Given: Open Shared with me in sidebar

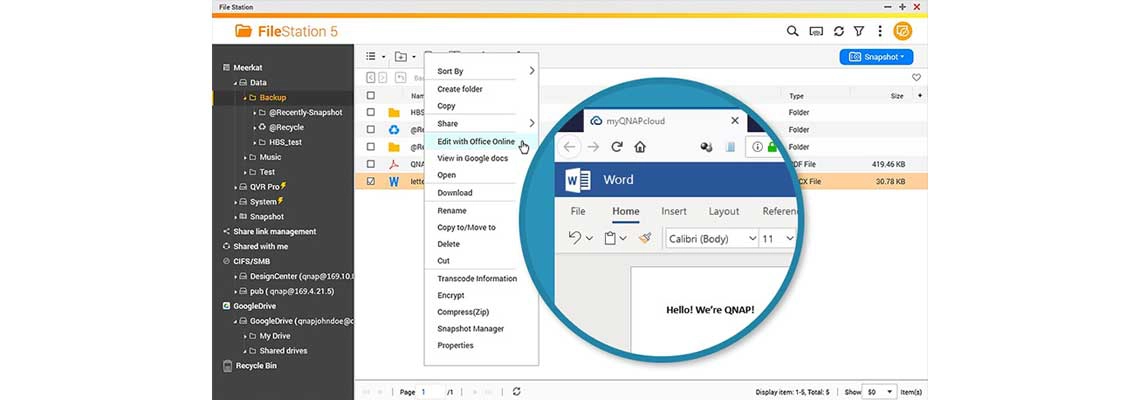Looking at the screenshot, I should 260,247.
